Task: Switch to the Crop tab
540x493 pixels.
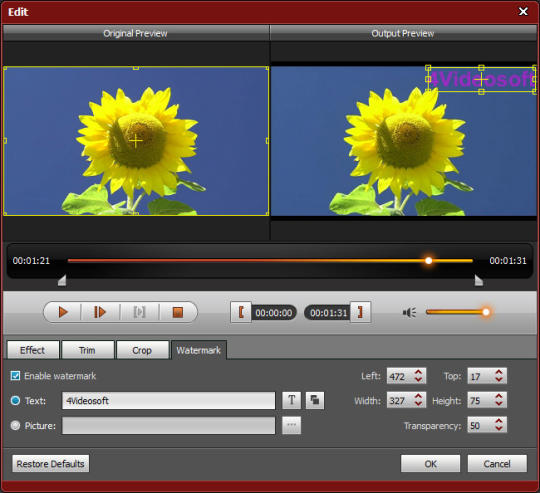Action: click(142, 350)
